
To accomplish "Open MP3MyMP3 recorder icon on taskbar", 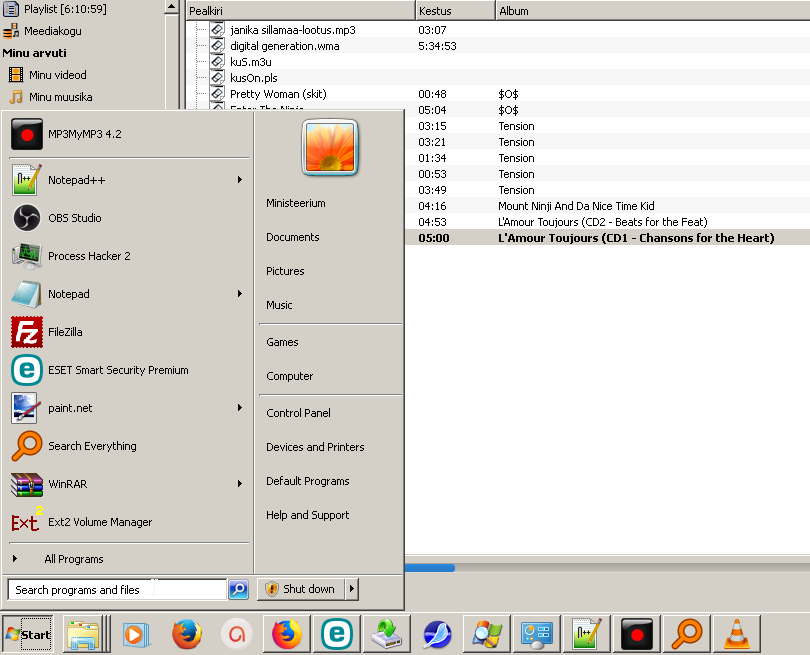I will click(637, 634).
